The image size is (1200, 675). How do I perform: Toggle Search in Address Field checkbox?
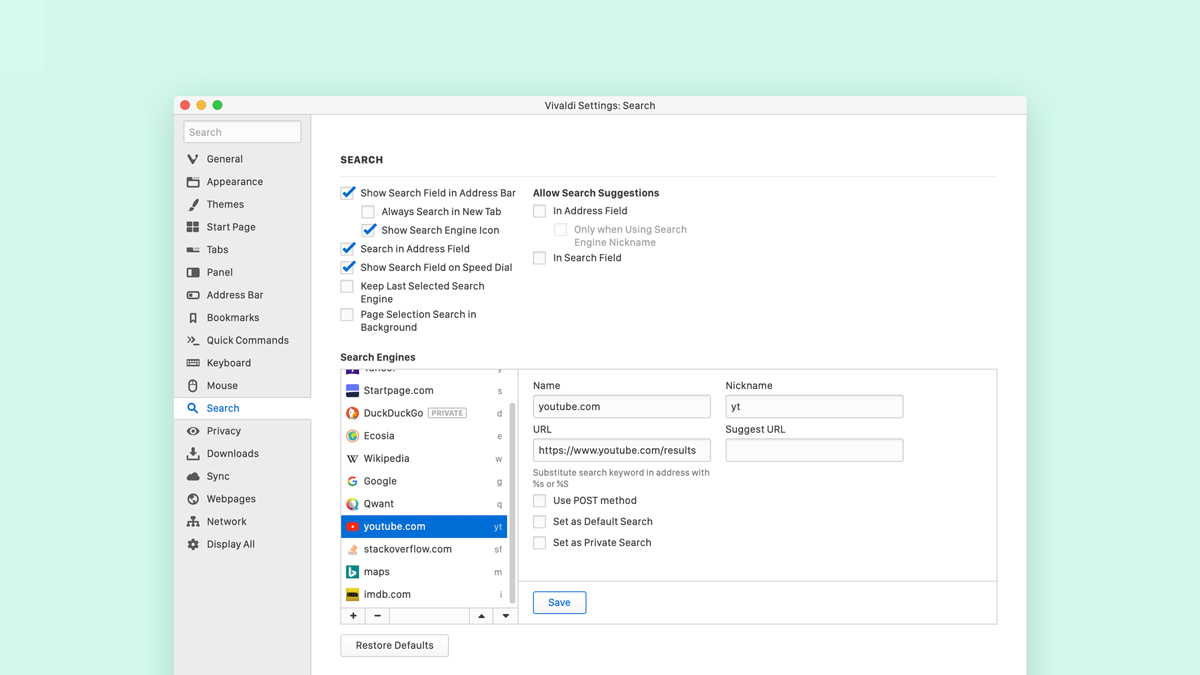(x=348, y=249)
